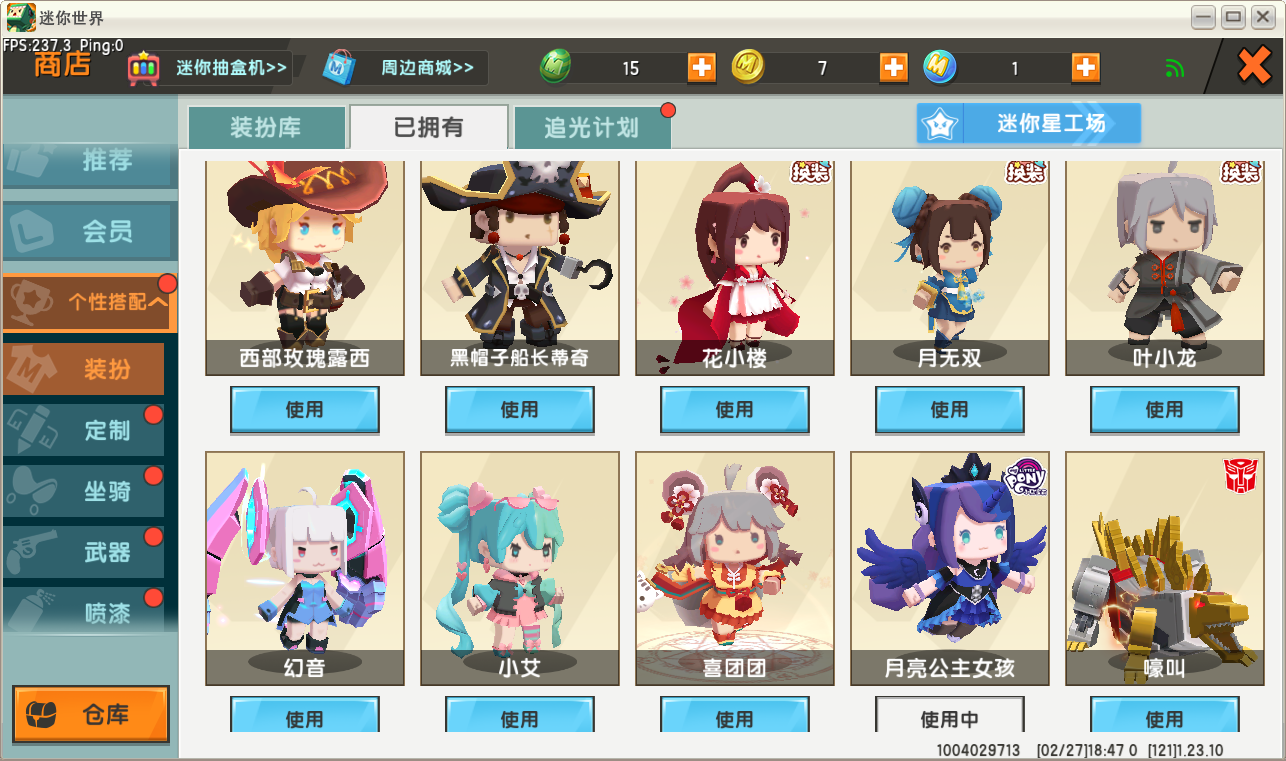Open 迷你星工场 star workshop
The height and width of the screenshot is (761, 1286).
[x=1029, y=124]
